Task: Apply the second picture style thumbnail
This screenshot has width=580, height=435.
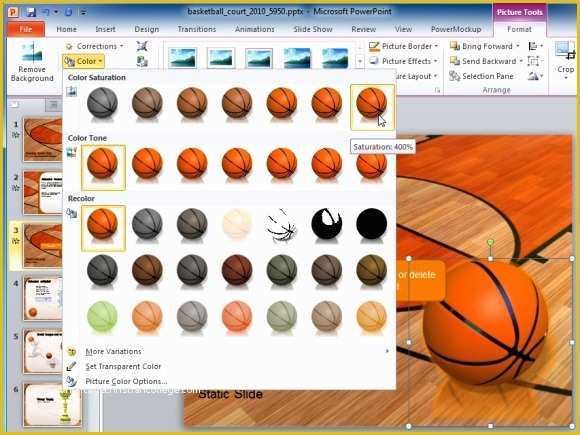Action: 221,58
